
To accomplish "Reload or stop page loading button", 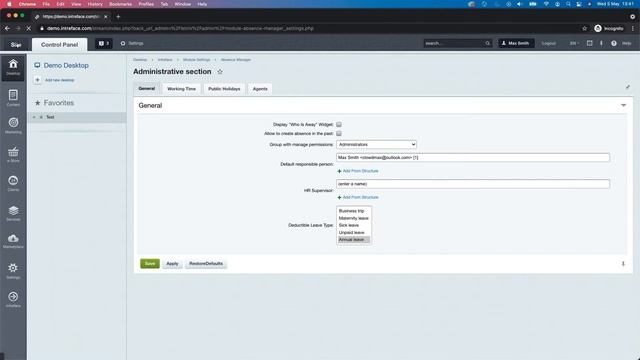I will 29,29.
